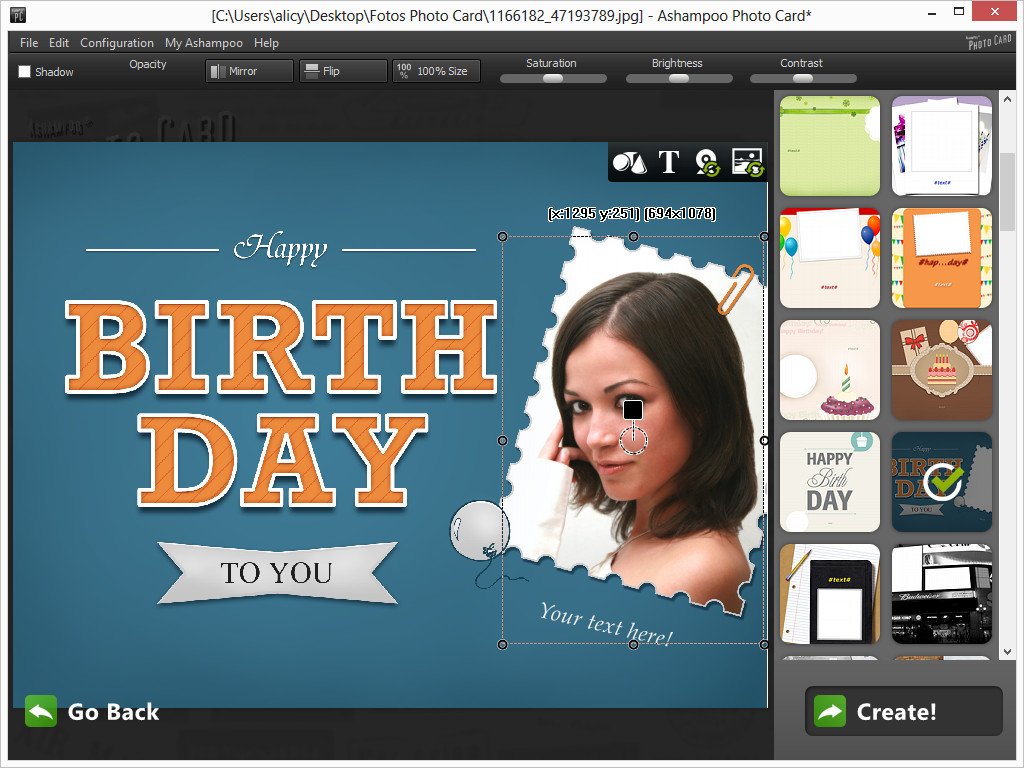The height and width of the screenshot is (768, 1024).
Task: Enable the Shadow checkbox
Action: (25, 72)
